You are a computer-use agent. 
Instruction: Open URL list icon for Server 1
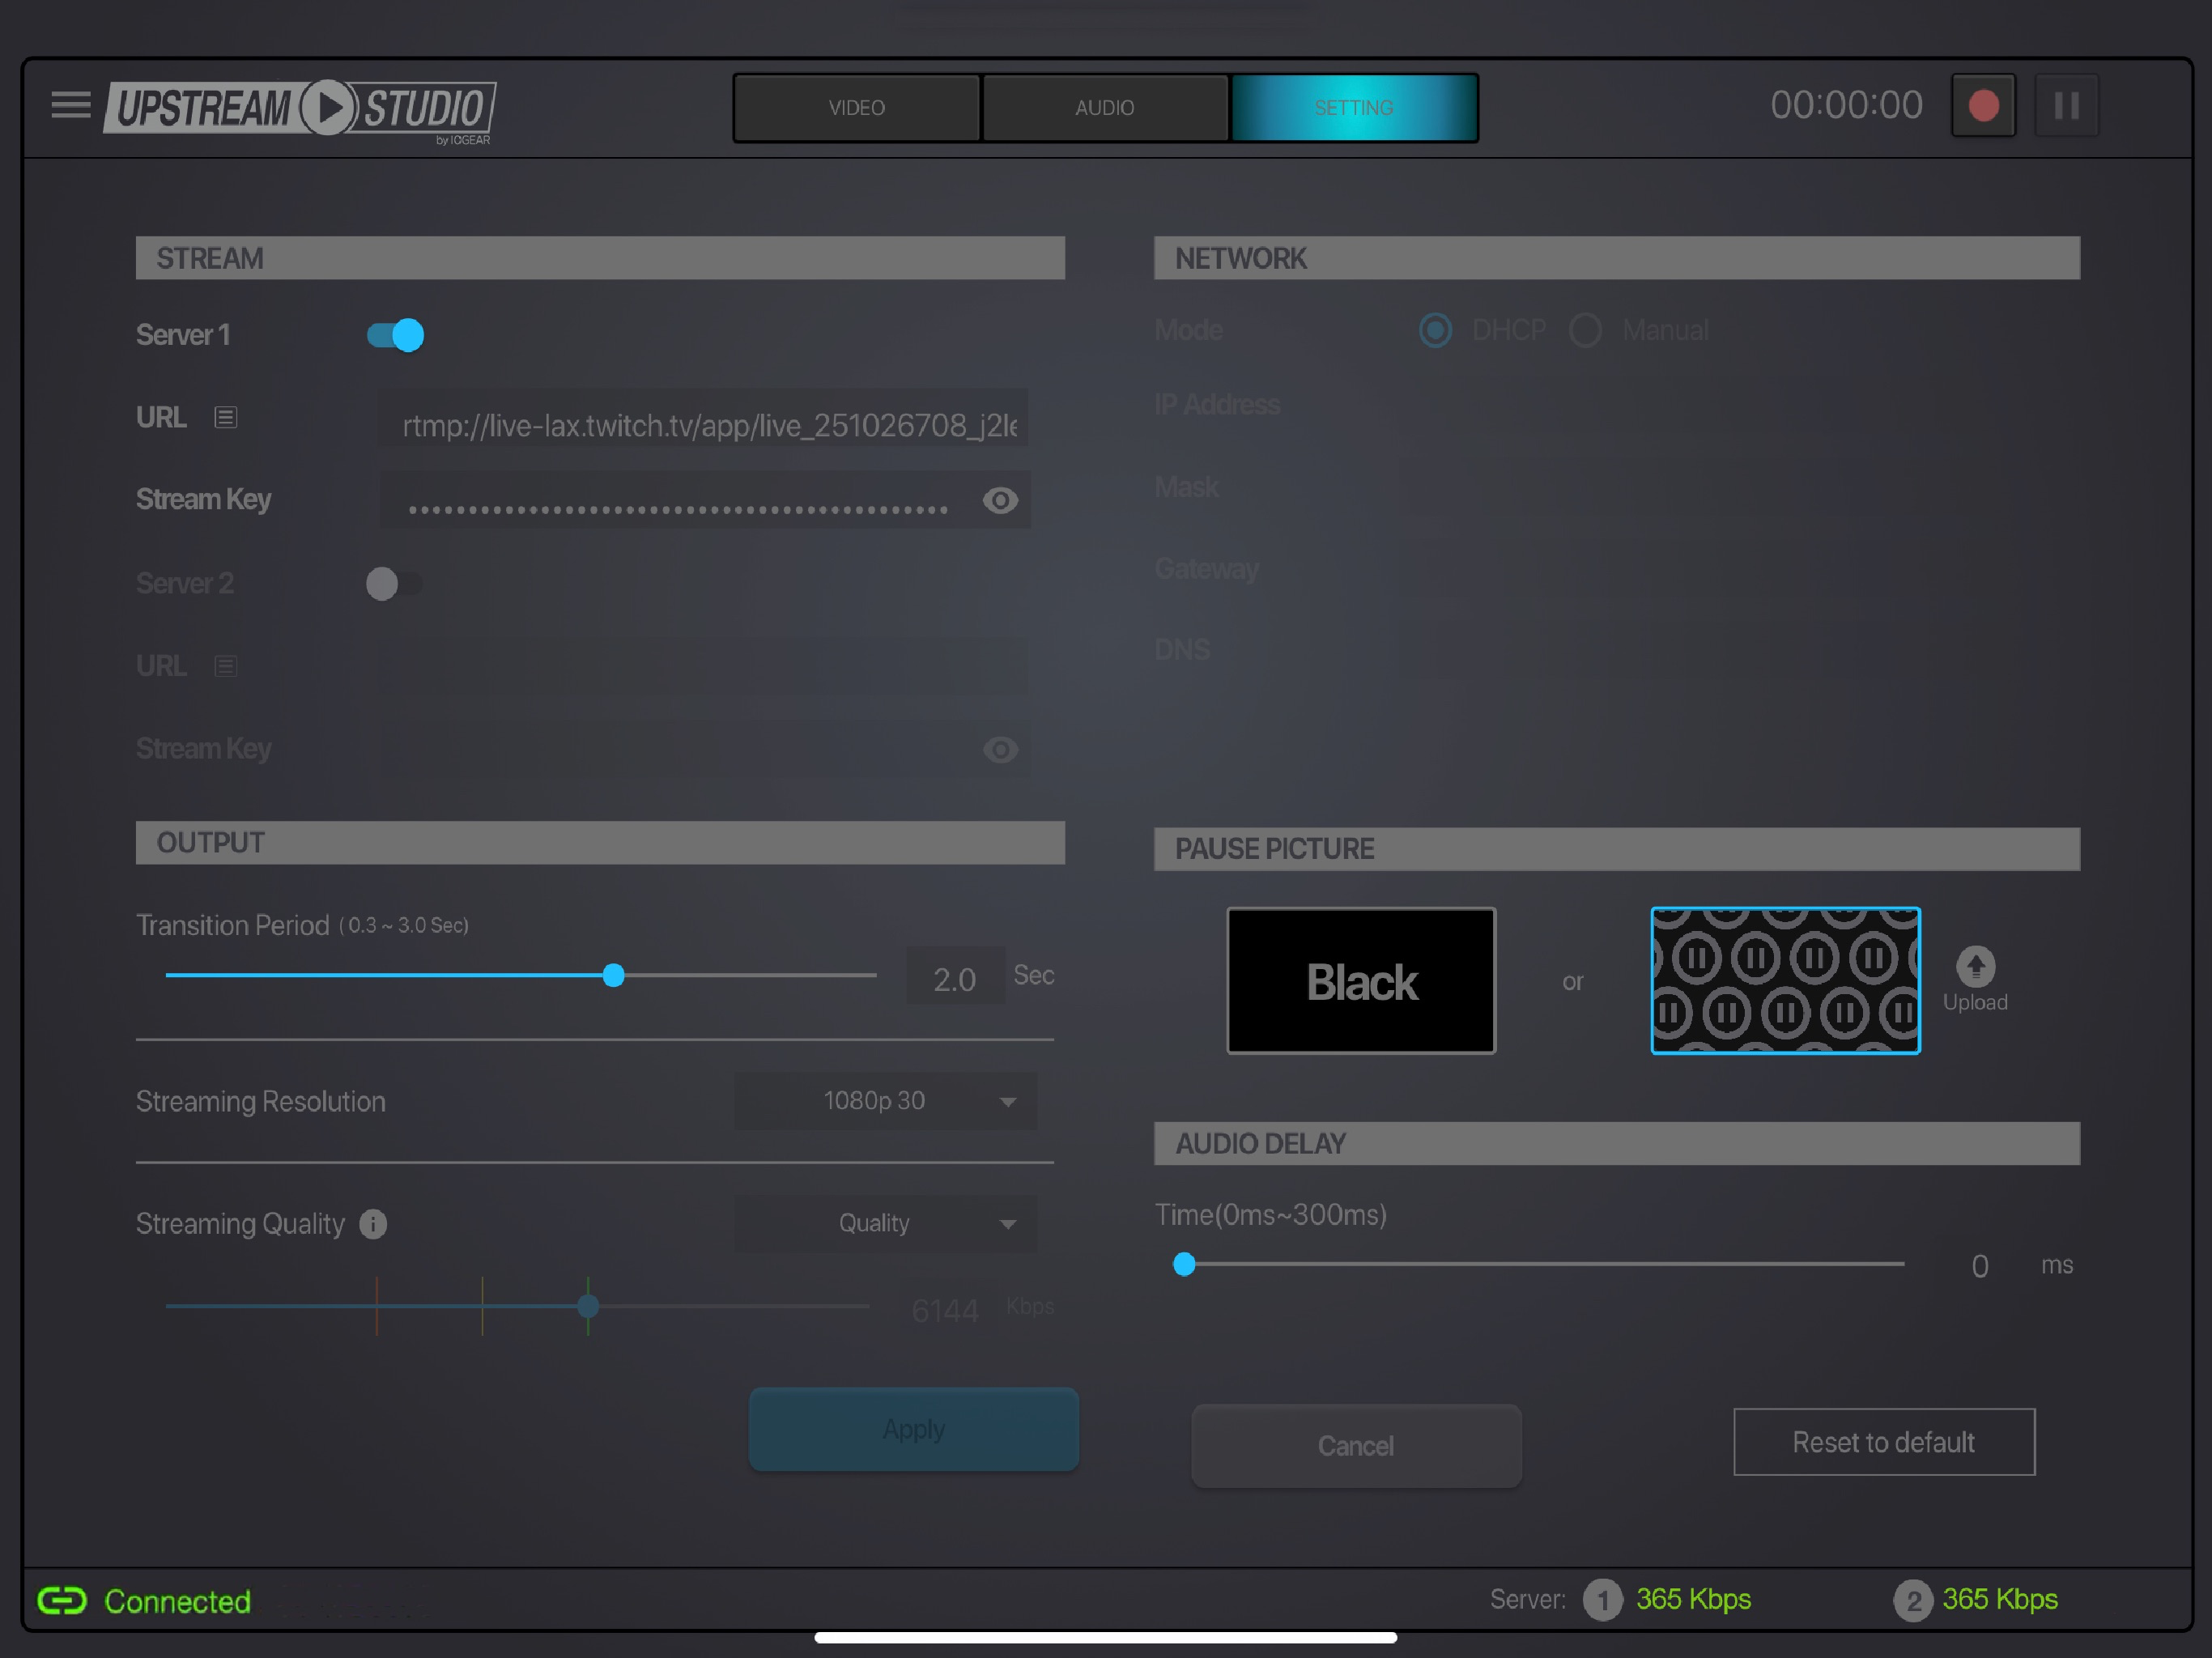pos(225,417)
